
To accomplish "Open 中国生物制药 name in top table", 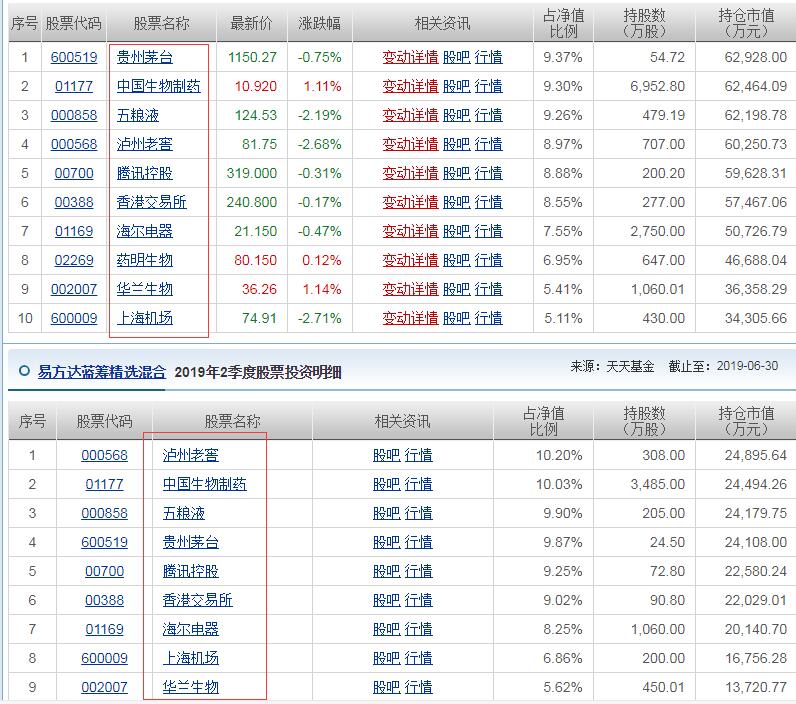I will 159,86.
